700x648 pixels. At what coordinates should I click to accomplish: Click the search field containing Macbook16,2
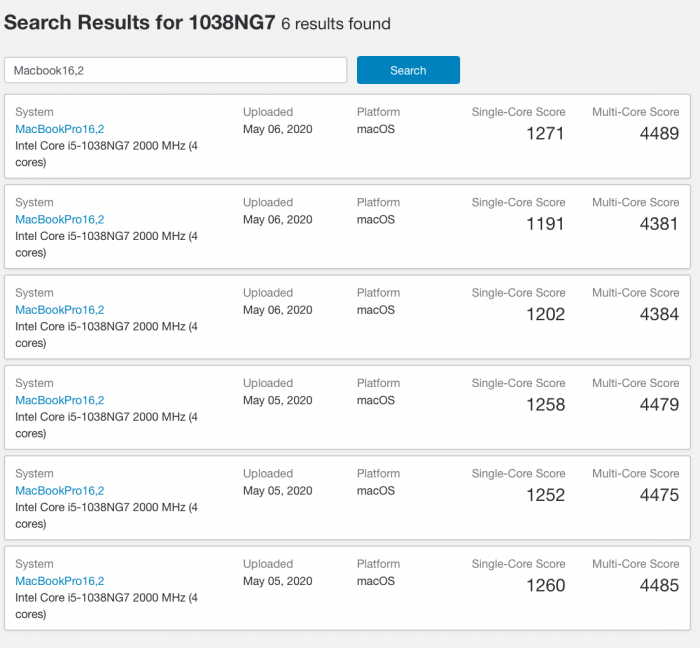[x=176, y=70]
